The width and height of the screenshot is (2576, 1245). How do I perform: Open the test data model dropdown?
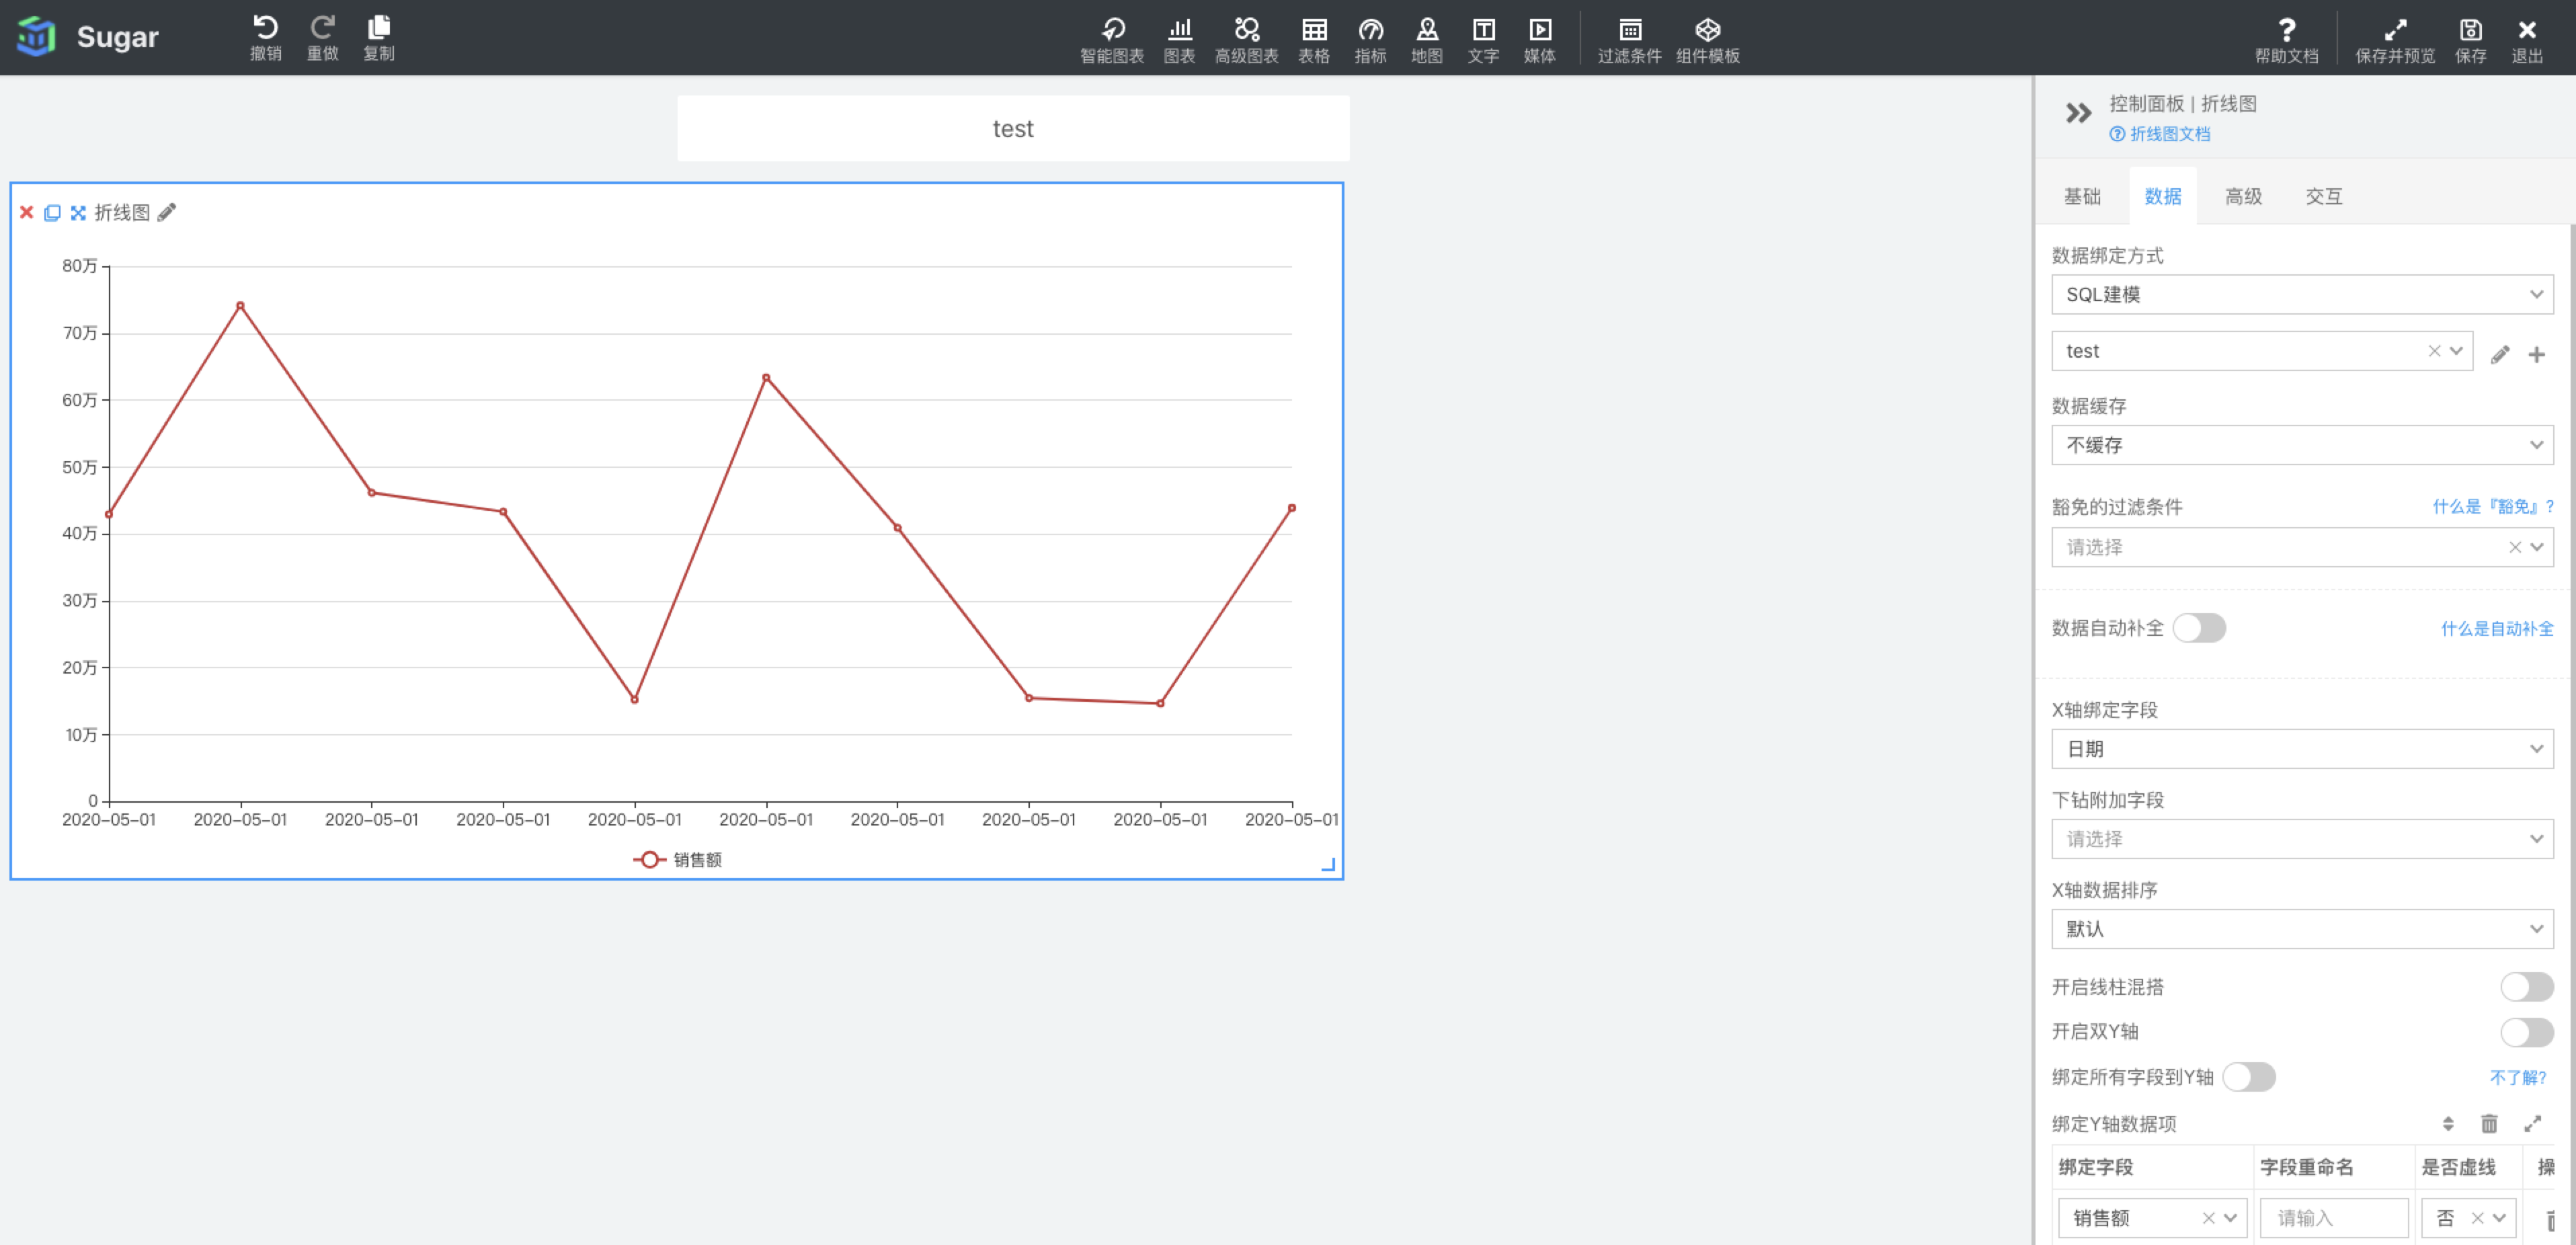pyautogui.click(x=2262, y=351)
